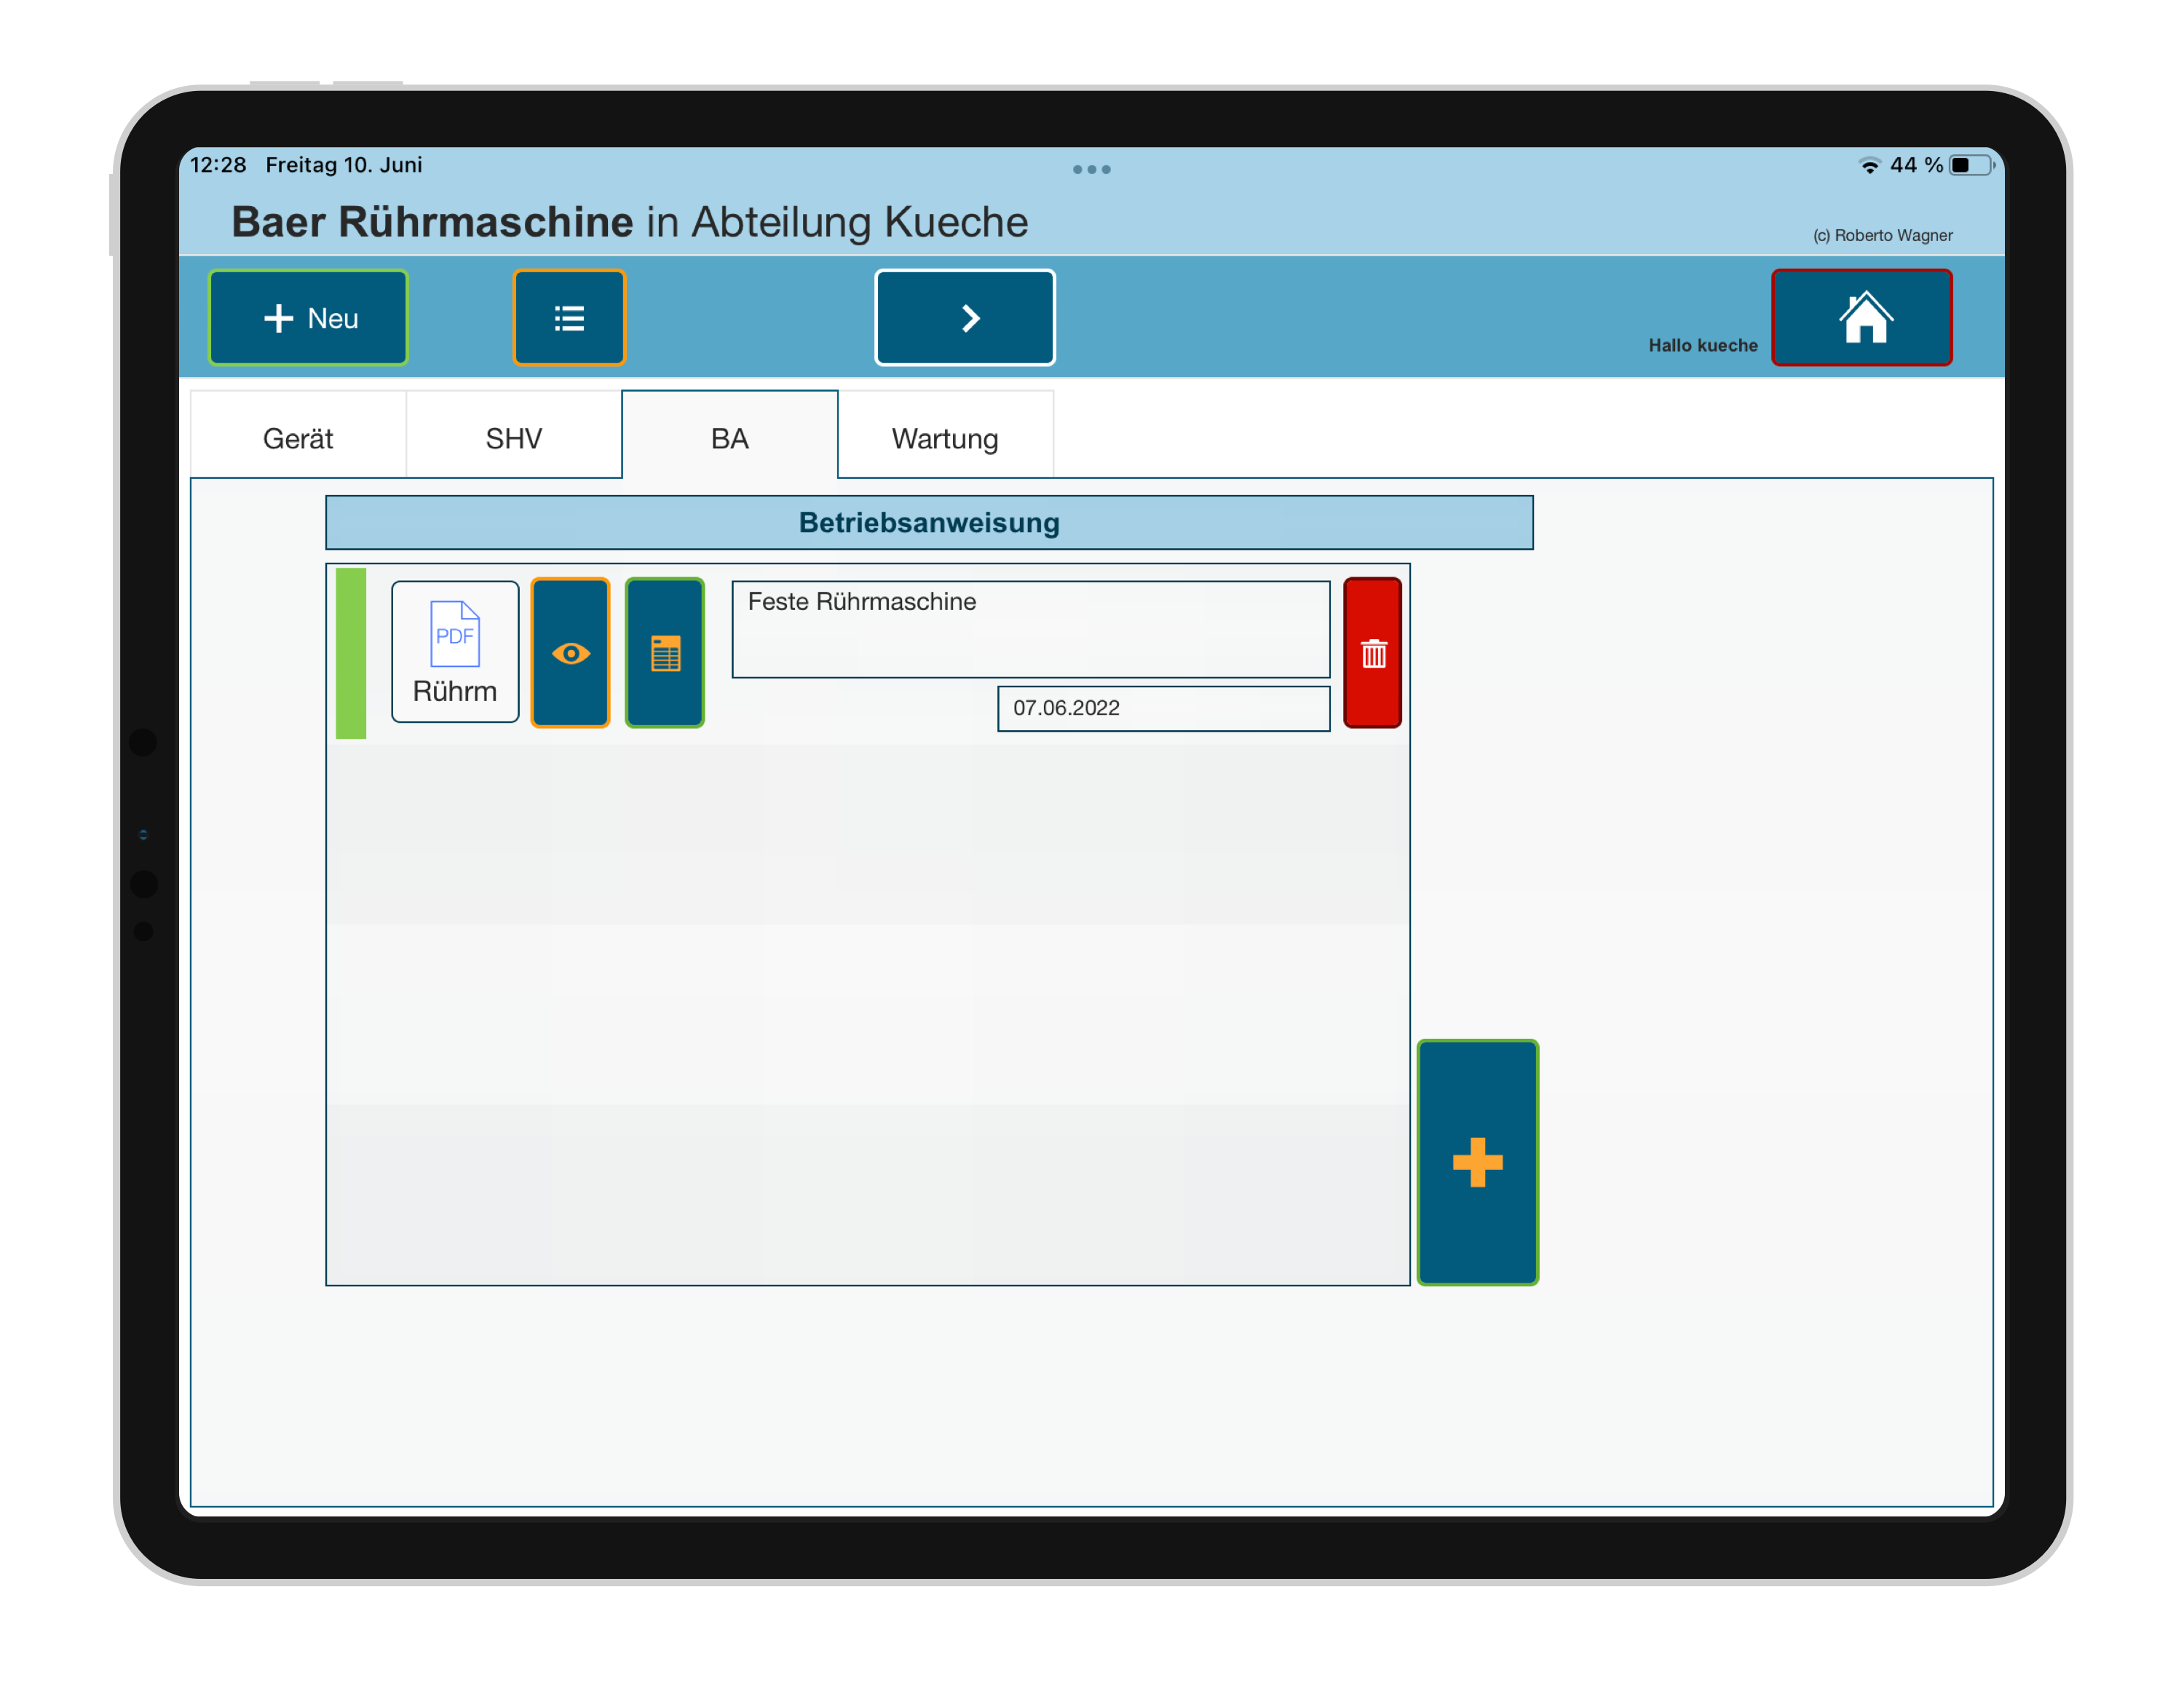2184x1683 pixels.
Task: Tap the battery status icon
Action: pyautogui.click(x=1971, y=165)
